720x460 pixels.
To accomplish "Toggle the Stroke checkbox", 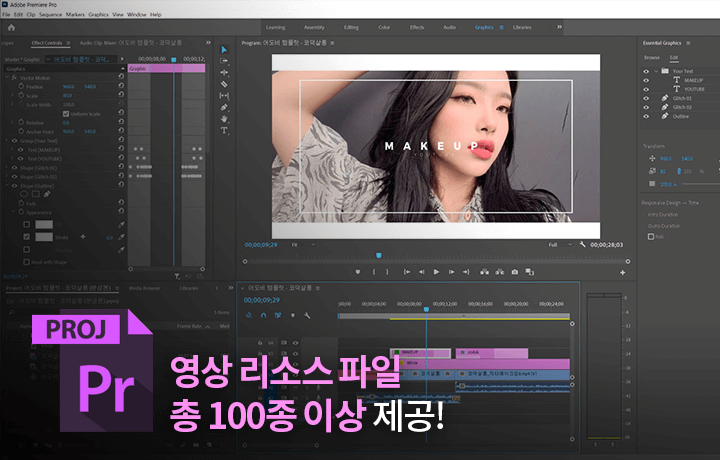I will tap(27, 237).
